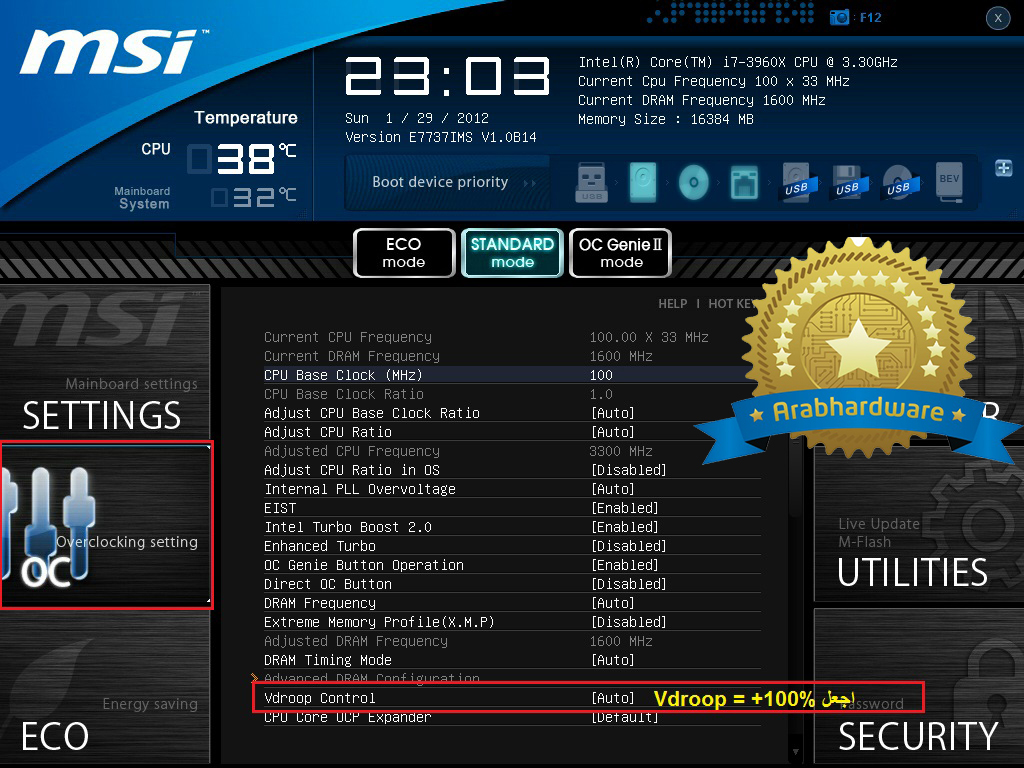This screenshot has width=1024, height=768.
Task: Click the F12 screenshot camera icon
Action: (x=839, y=17)
